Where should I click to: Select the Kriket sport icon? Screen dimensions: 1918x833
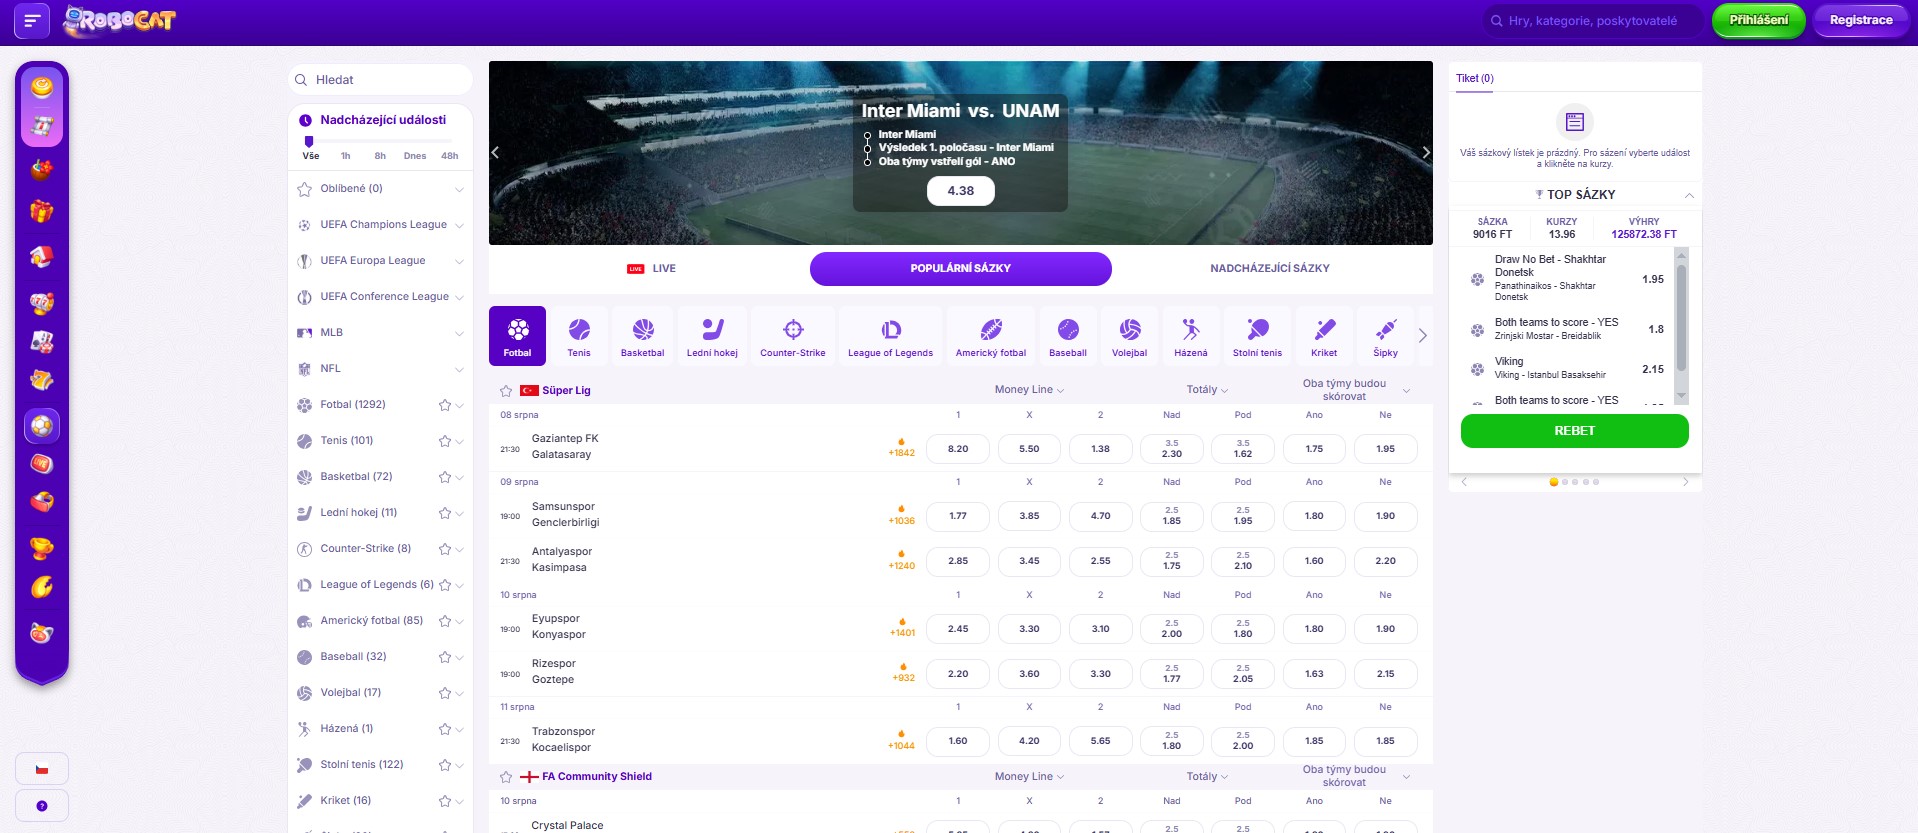pyautogui.click(x=1324, y=336)
